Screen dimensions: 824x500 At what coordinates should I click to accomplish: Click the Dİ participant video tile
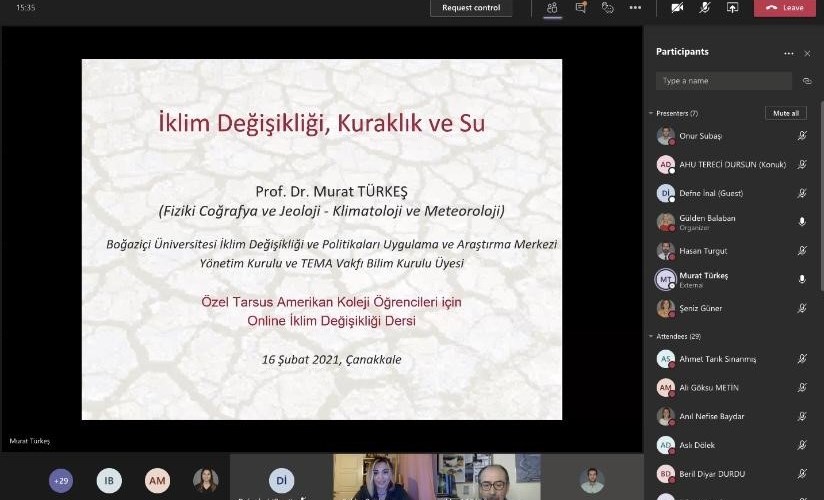[x=281, y=477]
